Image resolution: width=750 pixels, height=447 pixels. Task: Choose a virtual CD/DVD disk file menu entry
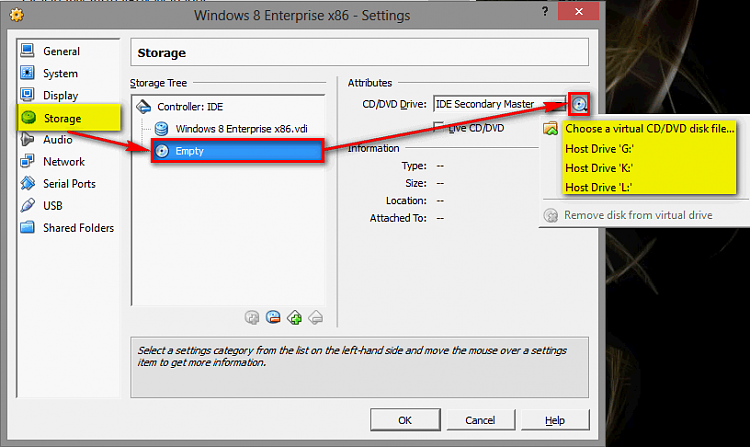(x=650, y=129)
